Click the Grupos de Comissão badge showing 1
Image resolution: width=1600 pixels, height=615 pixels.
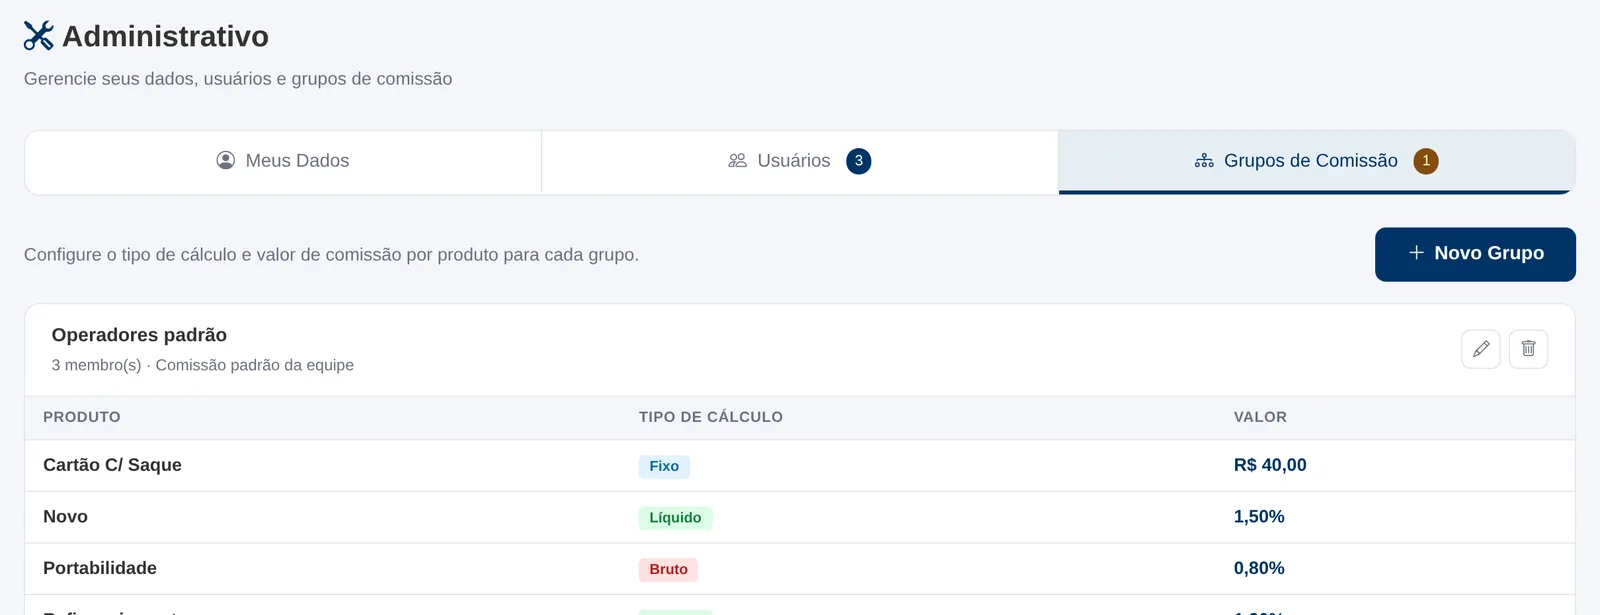coord(1426,161)
